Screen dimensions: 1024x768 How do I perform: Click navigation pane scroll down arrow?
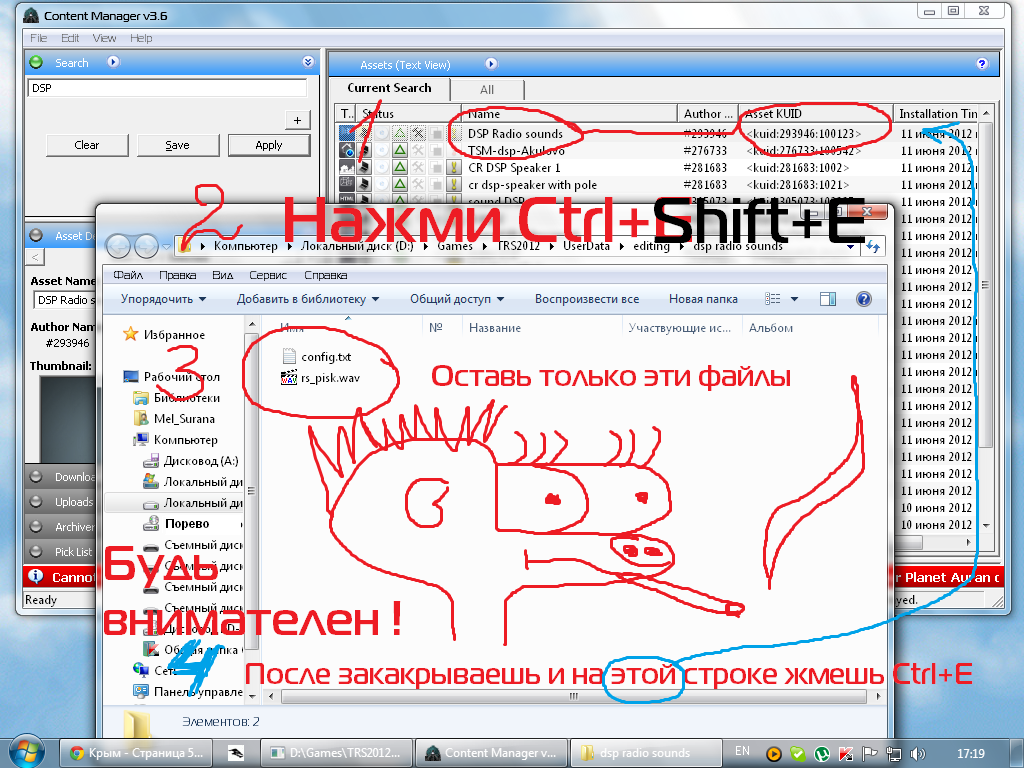pyautogui.click(x=252, y=696)
